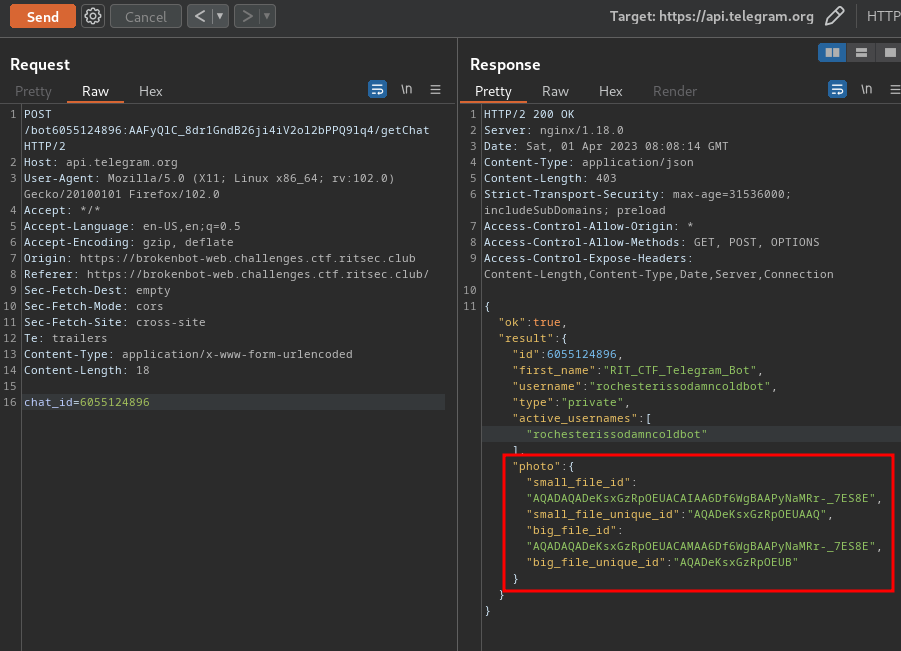901x651 pixels.
Task: Click the response Date header line
Action: [x=606, y=146]
